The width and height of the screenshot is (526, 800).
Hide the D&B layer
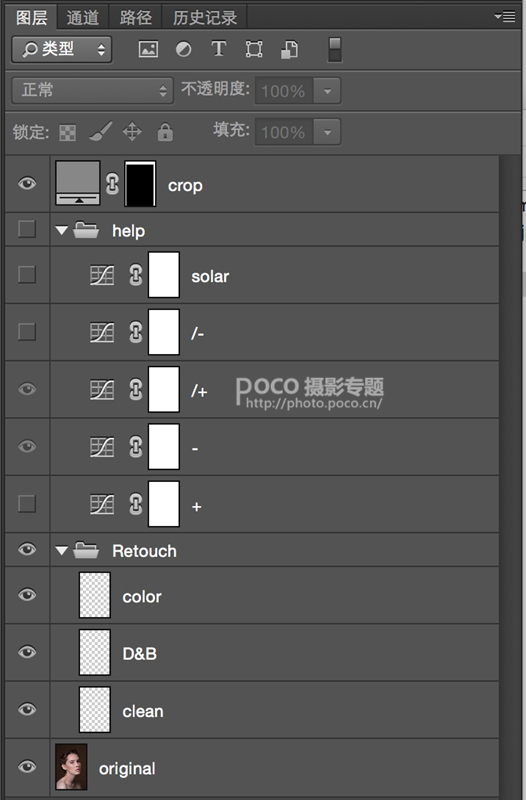coord(27,652)
